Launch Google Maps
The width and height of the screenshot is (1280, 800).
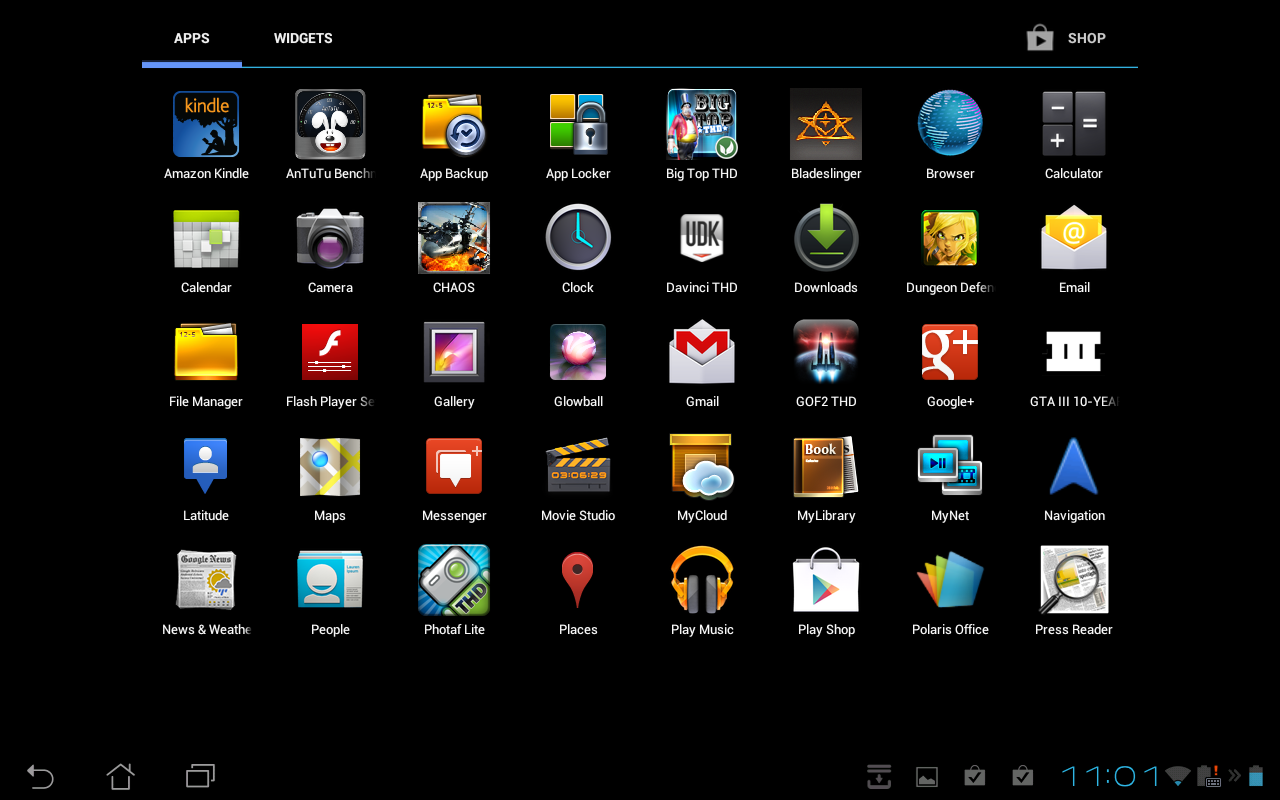[330, 466]
